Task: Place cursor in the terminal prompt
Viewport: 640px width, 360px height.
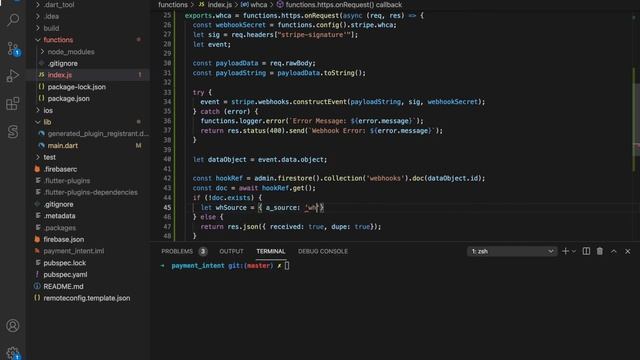Action: (287, 266)
